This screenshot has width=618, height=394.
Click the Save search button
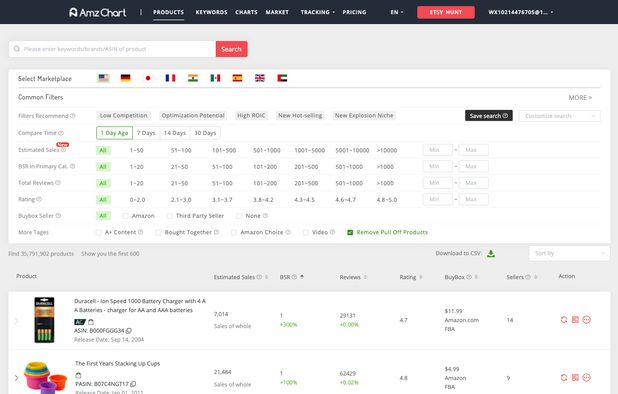pos(489,116)
